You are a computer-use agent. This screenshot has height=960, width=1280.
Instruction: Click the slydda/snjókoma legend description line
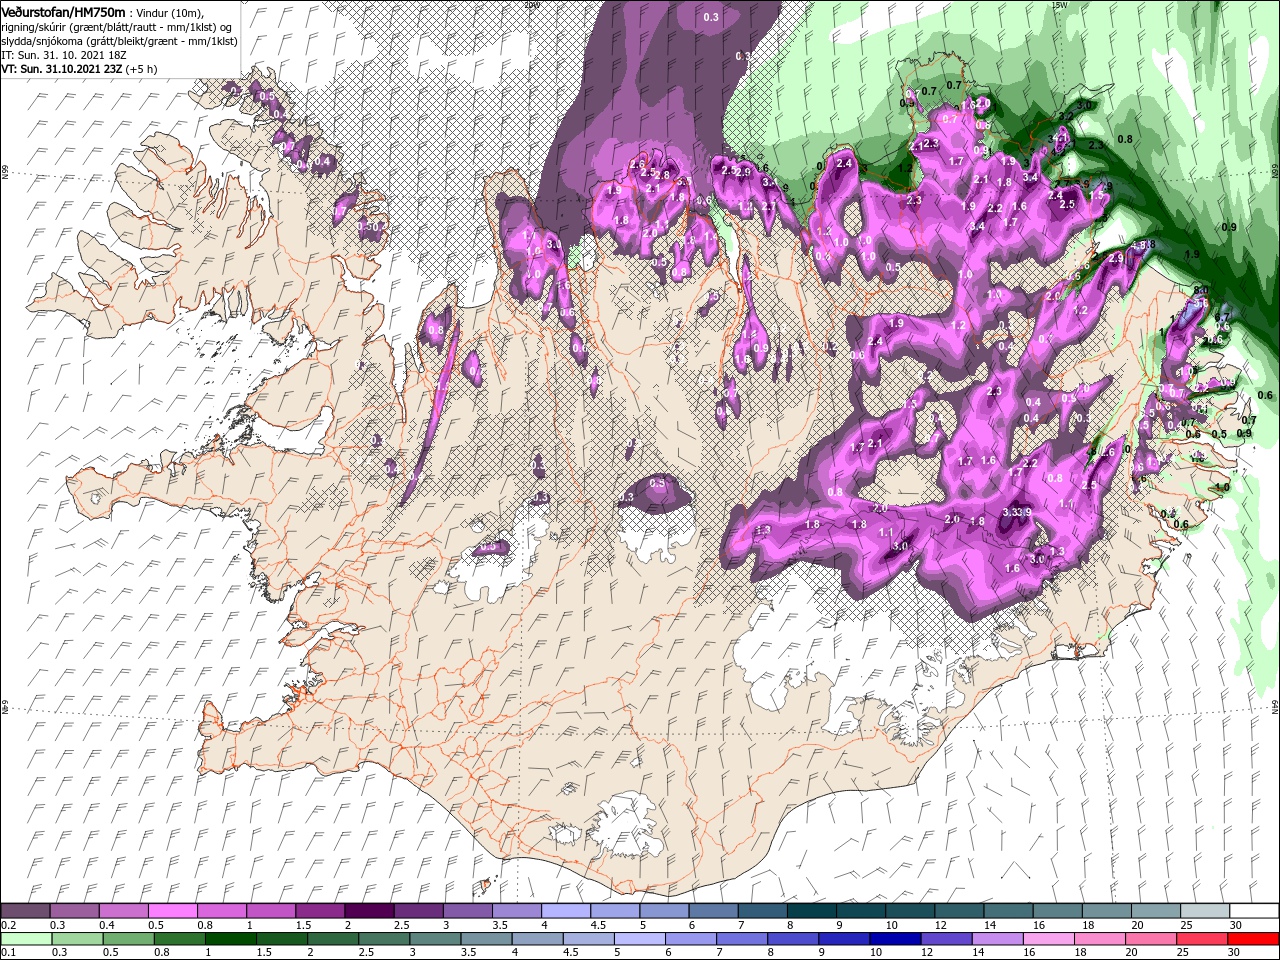[119, 41]
